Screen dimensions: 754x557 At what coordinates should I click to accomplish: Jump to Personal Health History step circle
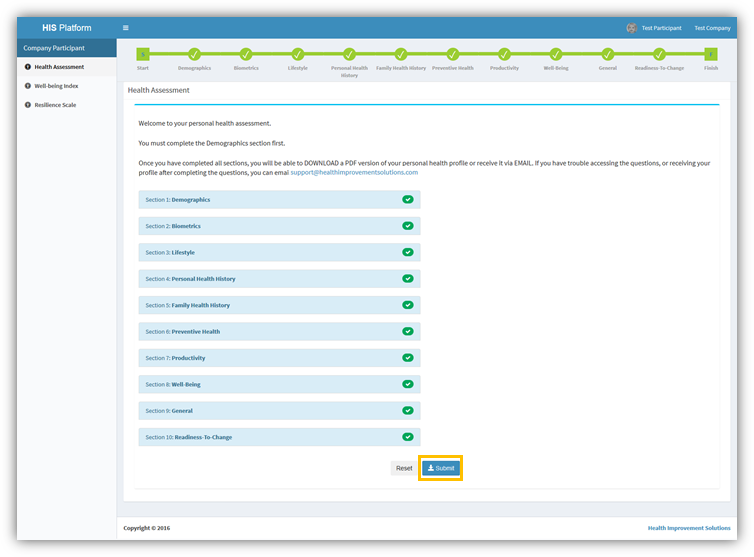point(349,54)
